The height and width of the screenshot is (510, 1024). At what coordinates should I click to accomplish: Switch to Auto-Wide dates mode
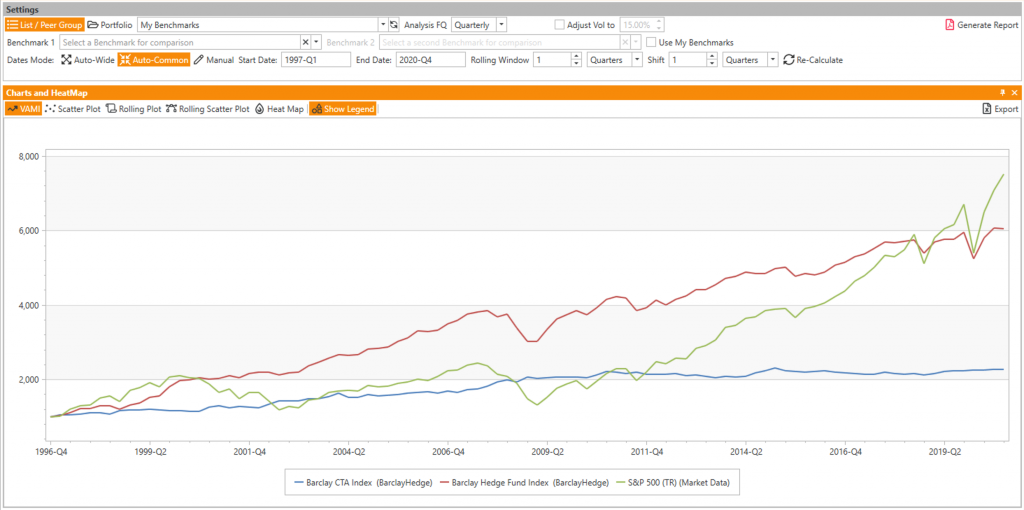[x=87, y=60]
